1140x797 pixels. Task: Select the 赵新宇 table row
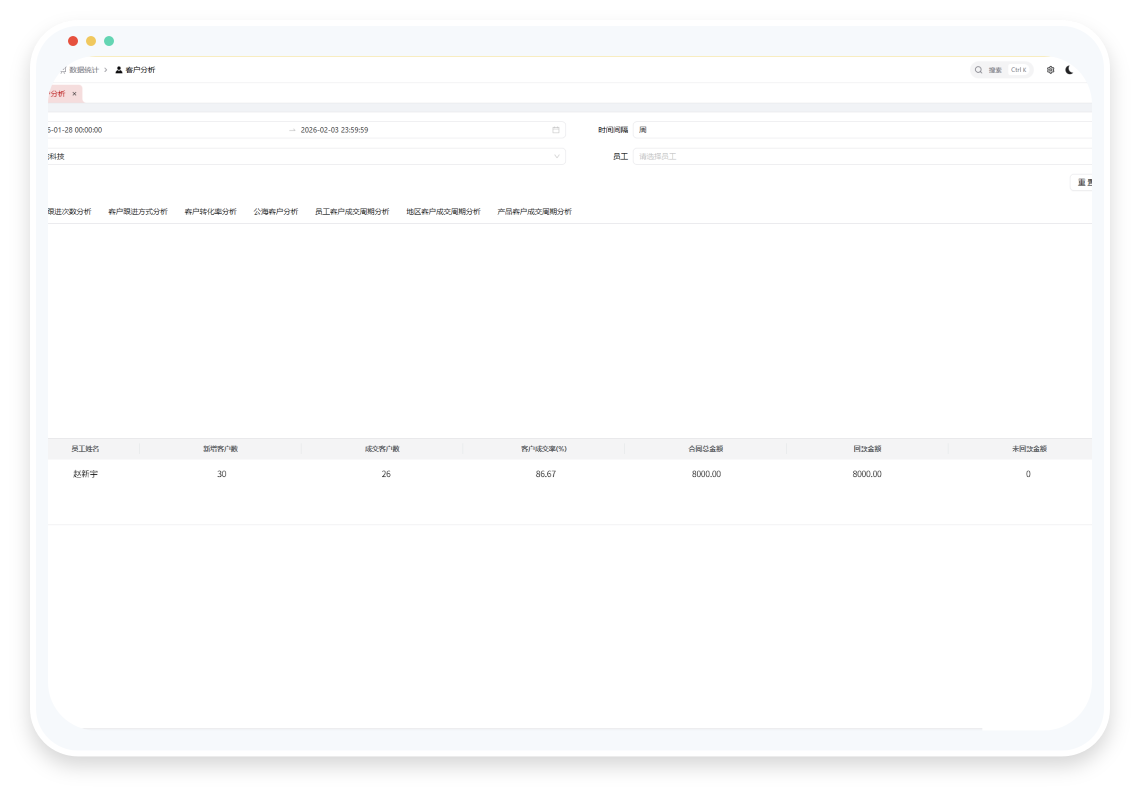click(x=570, y=474)
